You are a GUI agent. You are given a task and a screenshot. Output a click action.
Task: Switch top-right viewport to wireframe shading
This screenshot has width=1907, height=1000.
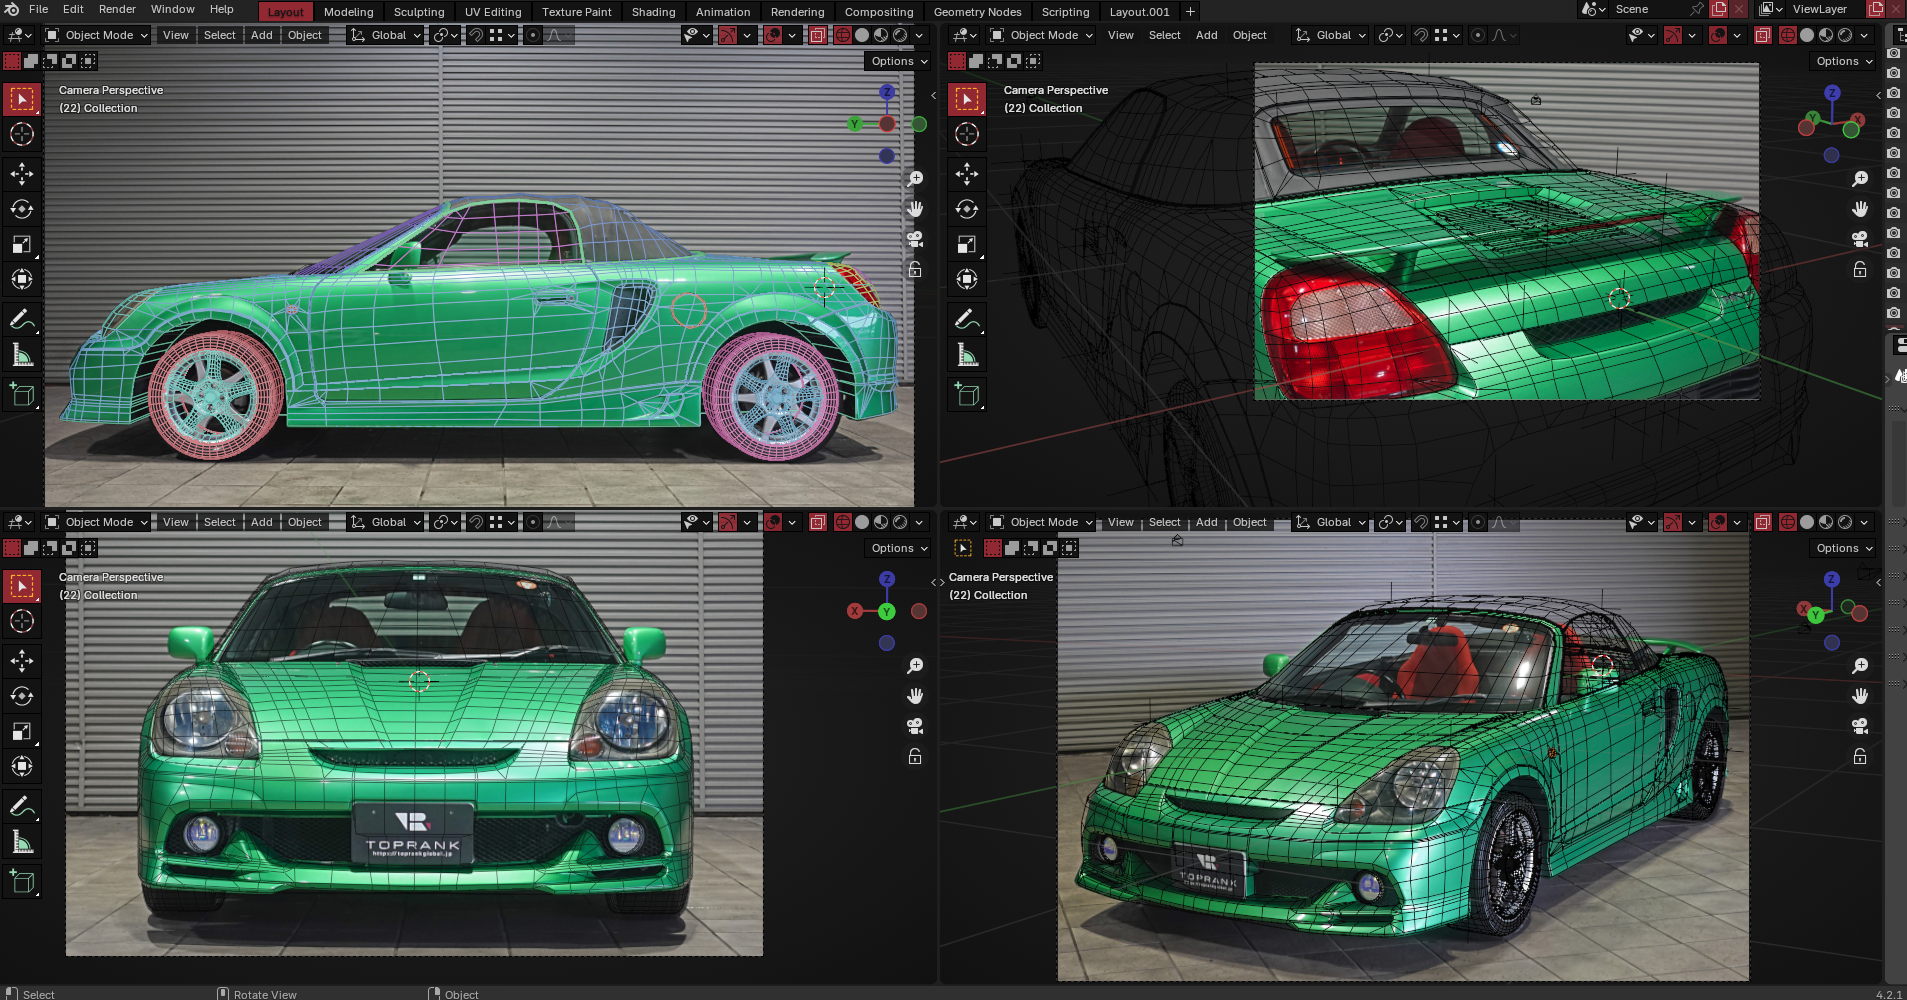tap(1788, 35)
